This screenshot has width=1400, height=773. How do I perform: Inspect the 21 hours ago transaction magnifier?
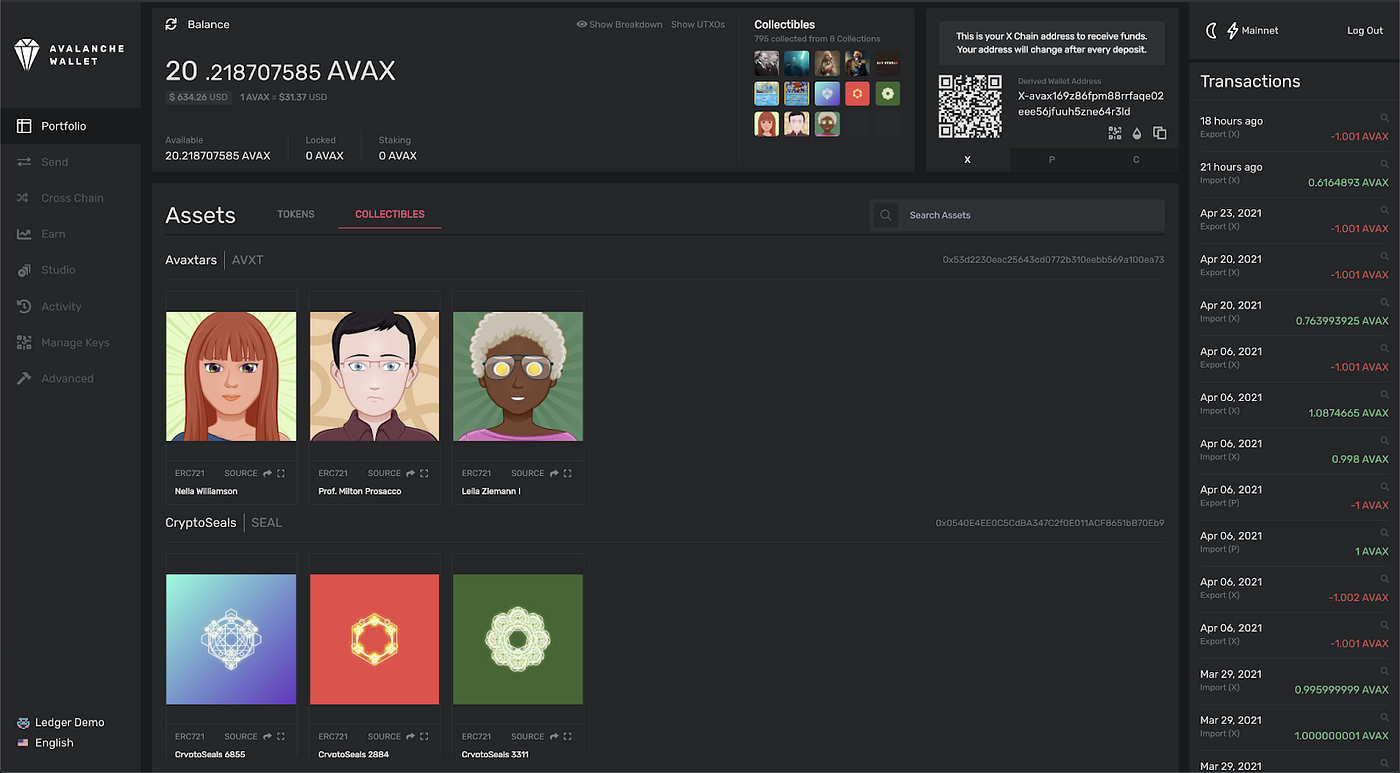tap(1384, 164)
